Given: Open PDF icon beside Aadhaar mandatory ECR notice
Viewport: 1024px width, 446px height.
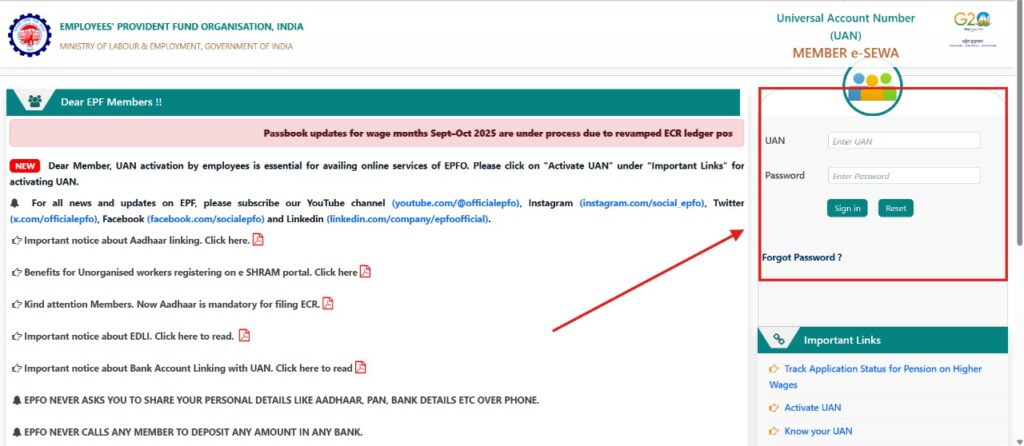Looking at the screenshot, I should coord(327,304).
